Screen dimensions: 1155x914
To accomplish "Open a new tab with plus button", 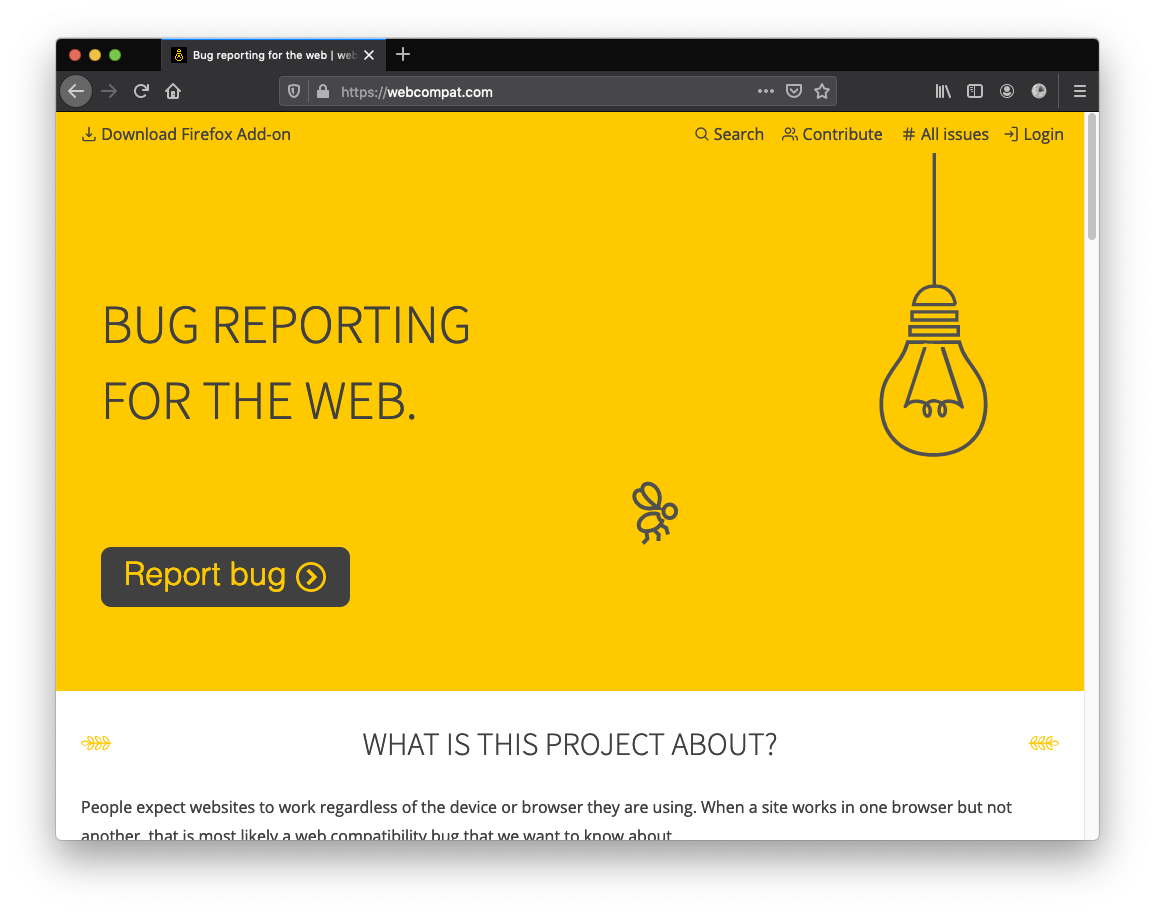I will [403, 55].
